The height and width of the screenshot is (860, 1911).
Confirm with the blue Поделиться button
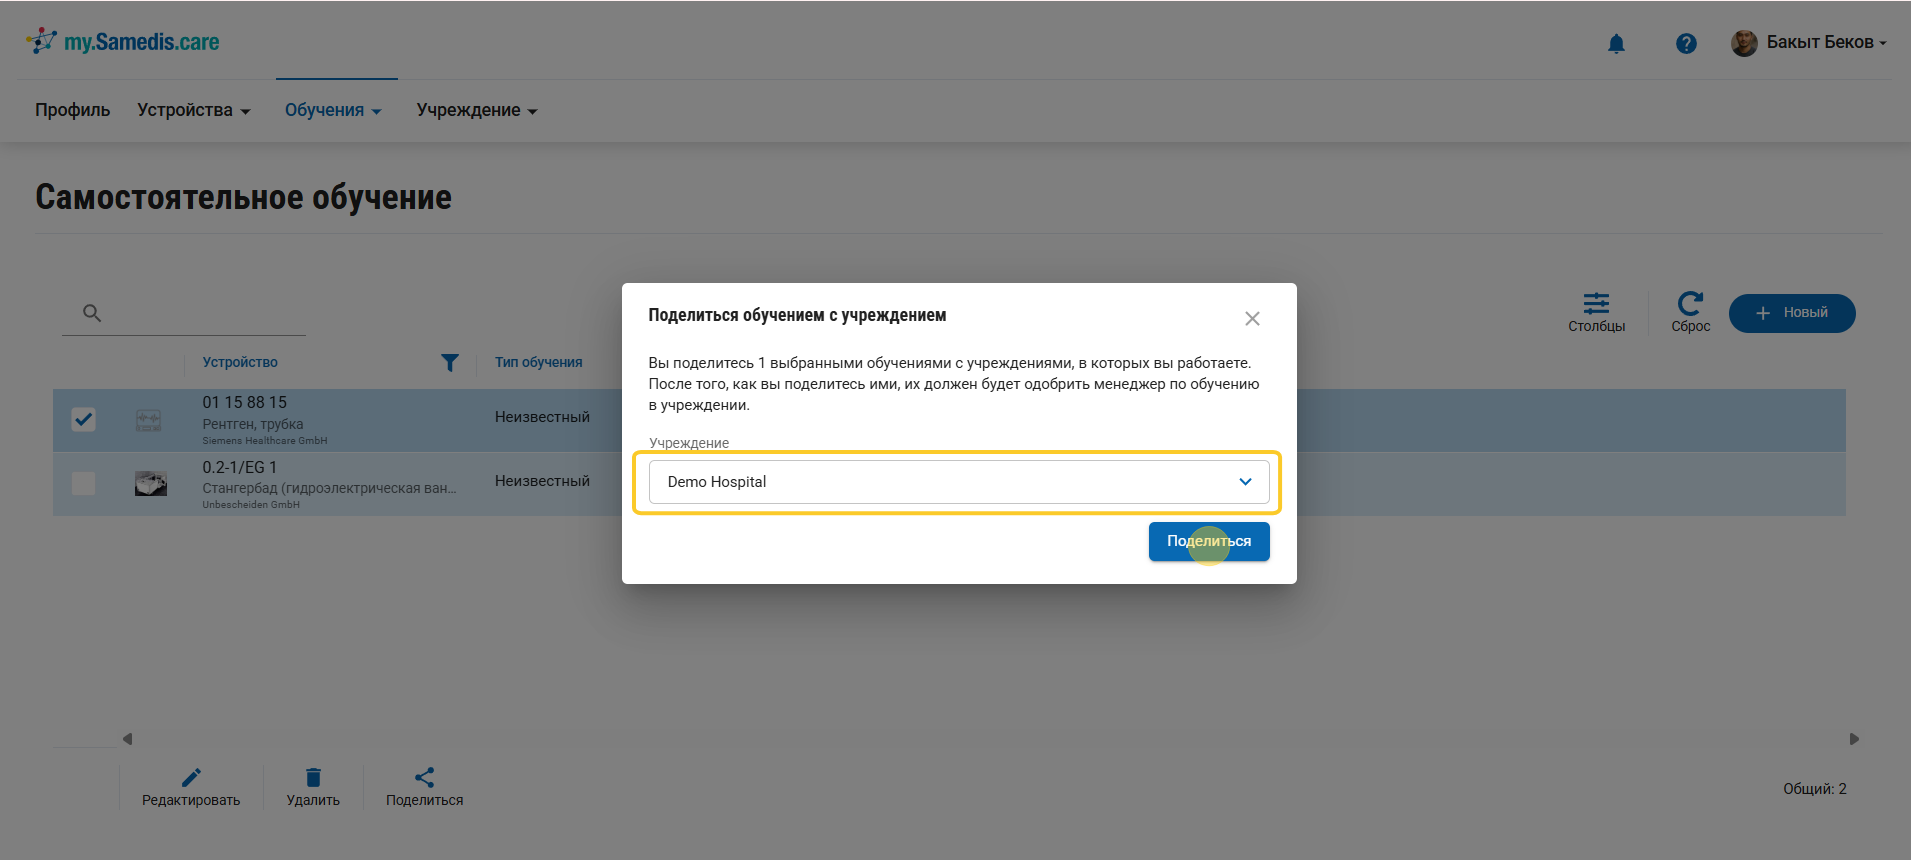click(x=1209, y=541)
